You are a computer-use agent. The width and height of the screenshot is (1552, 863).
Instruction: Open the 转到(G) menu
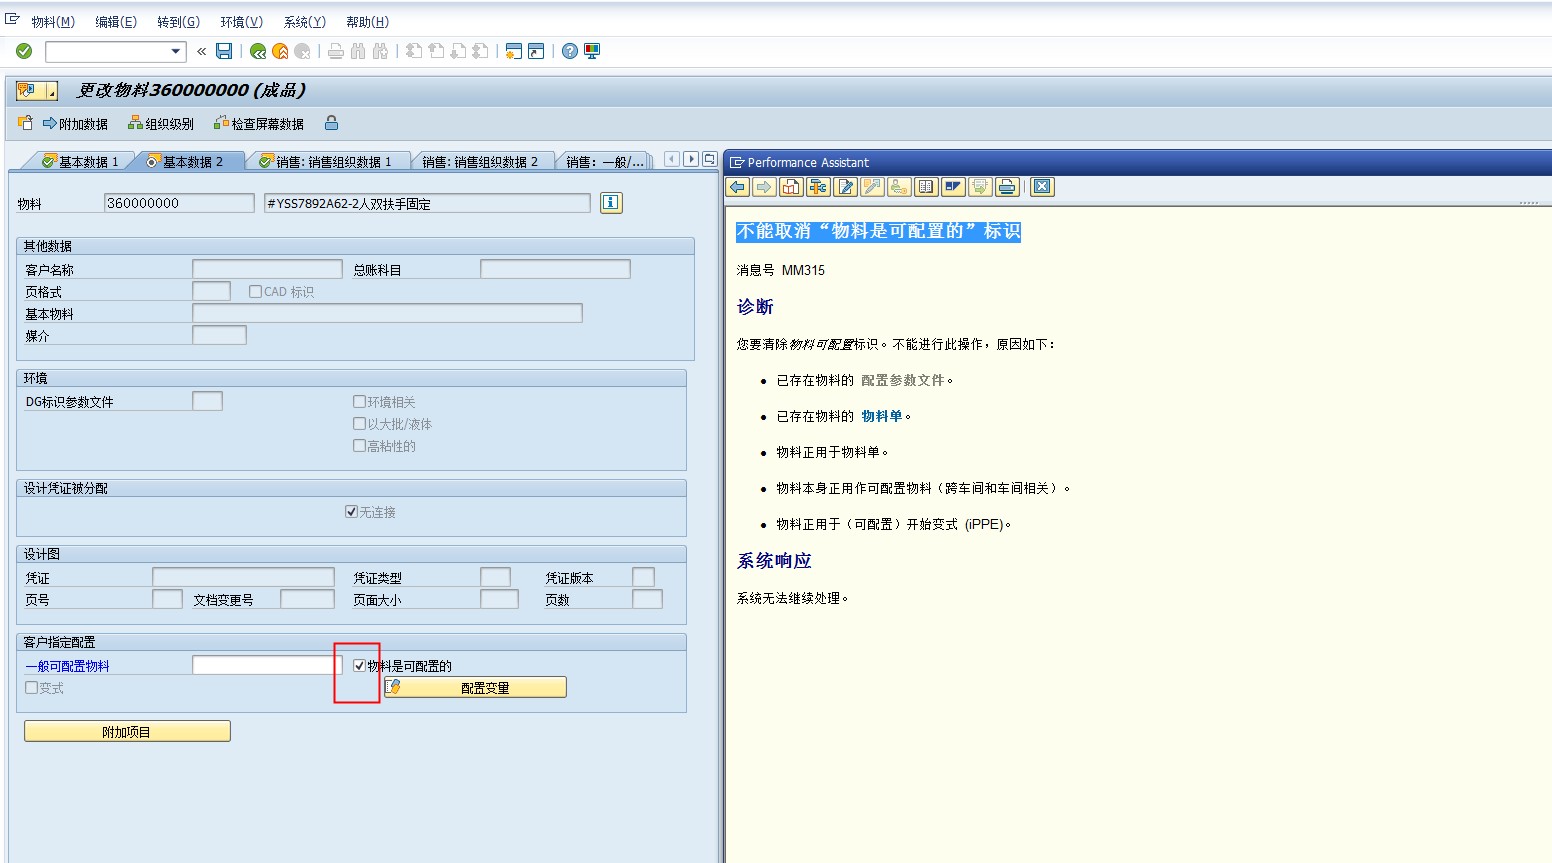[178, 22]
